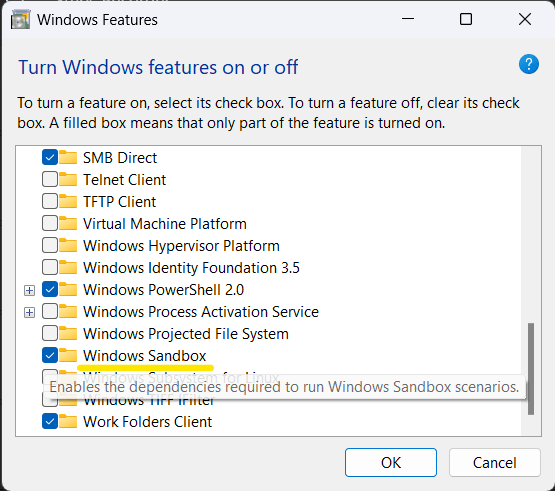Turn off the Work Folders Client checkbox
The height and width of the screenshot is (491, 555).
coord(50,422)
